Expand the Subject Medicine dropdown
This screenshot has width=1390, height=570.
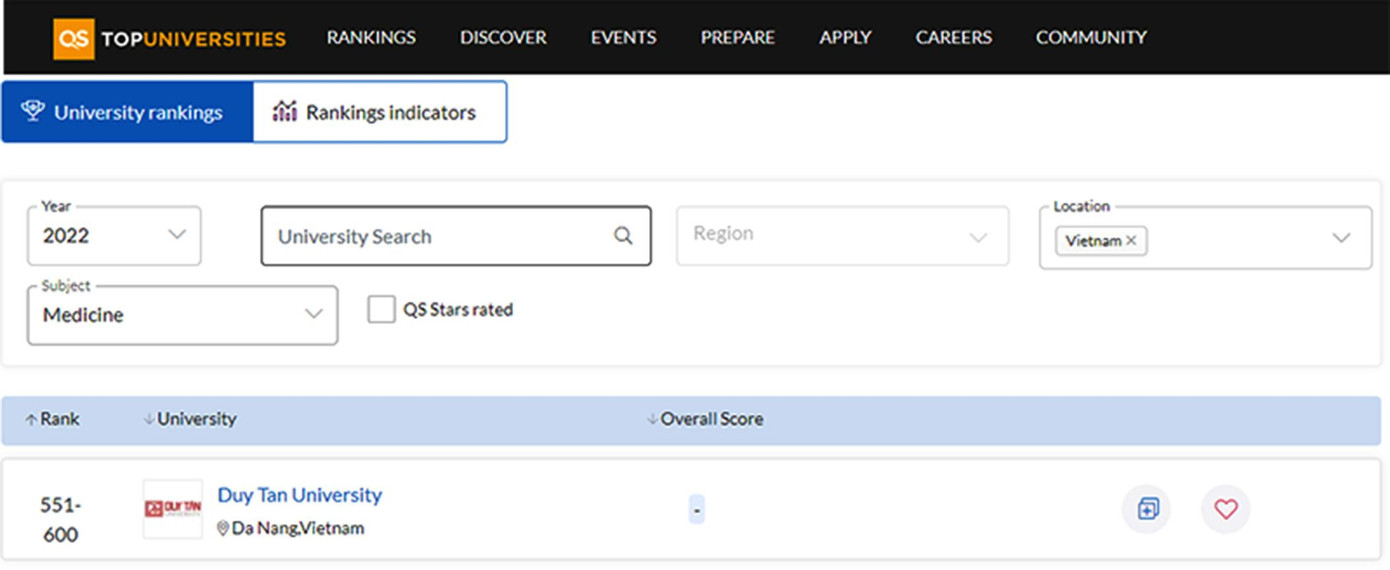tap(182, 315)
